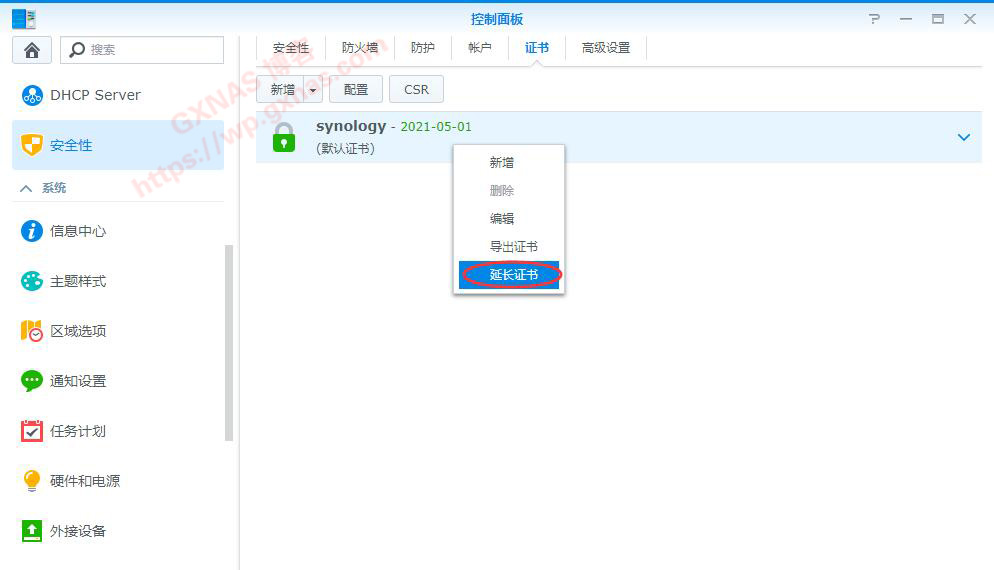Screen dimensions: 994x570
Task: Open Notification settings chat icon
Action: coord(32,381)
